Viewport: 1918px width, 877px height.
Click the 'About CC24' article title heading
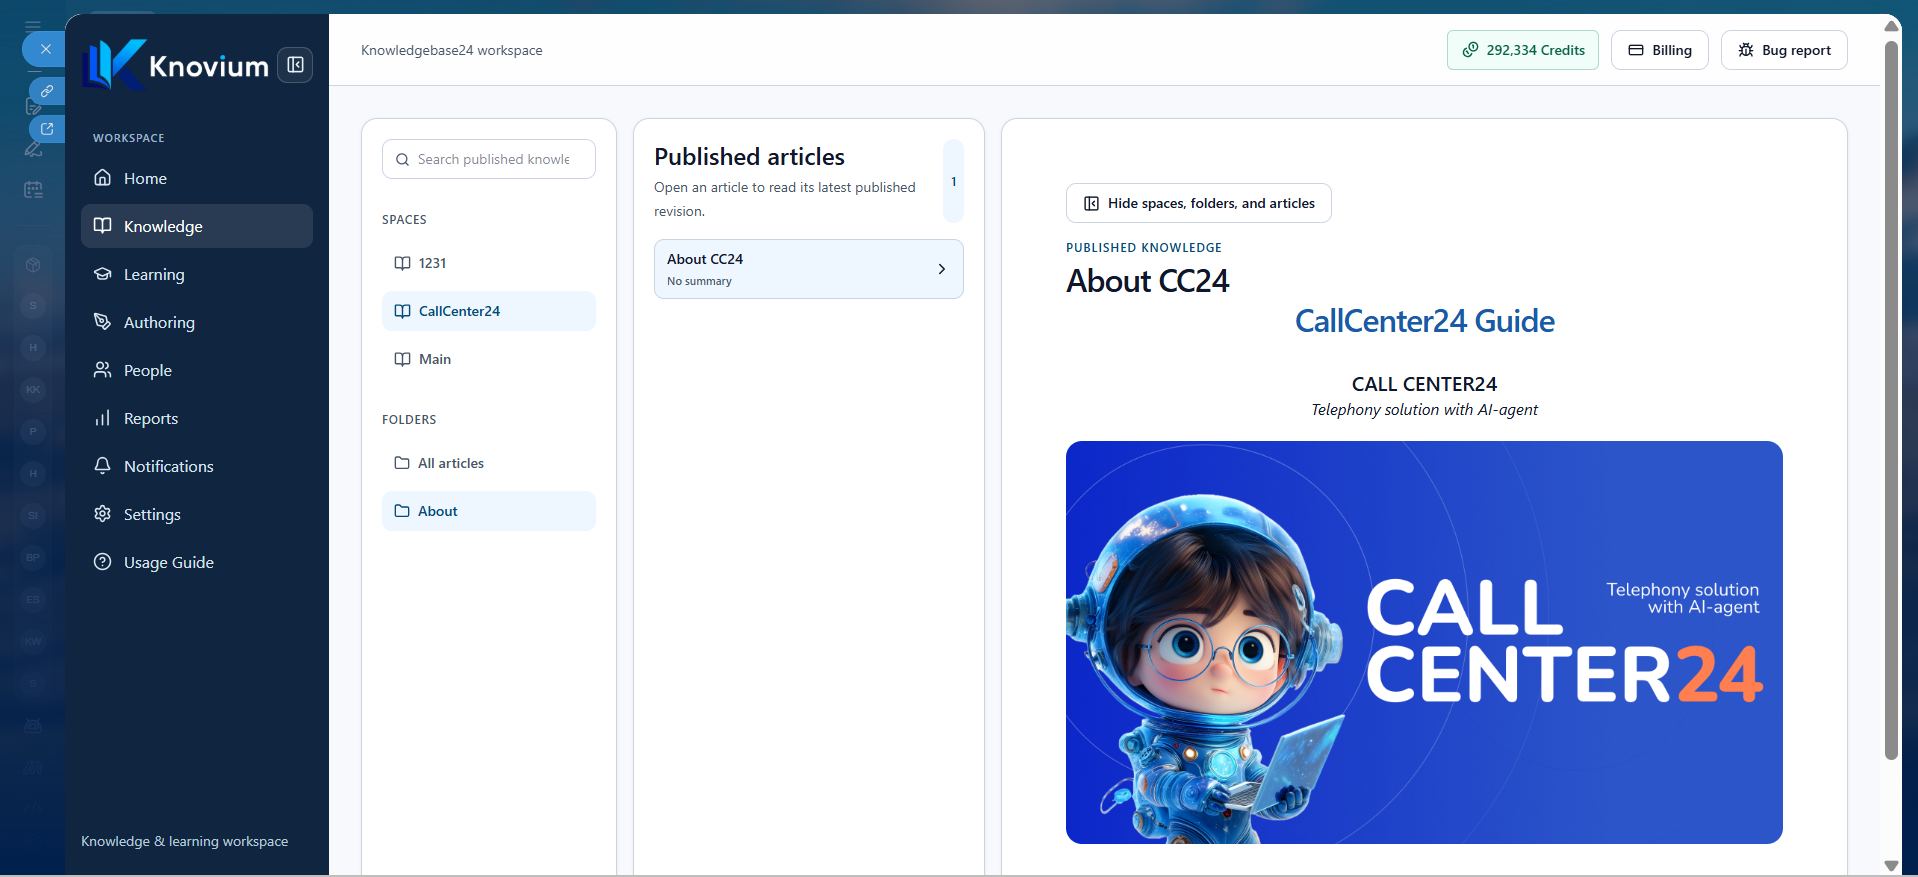point(1148,281)
